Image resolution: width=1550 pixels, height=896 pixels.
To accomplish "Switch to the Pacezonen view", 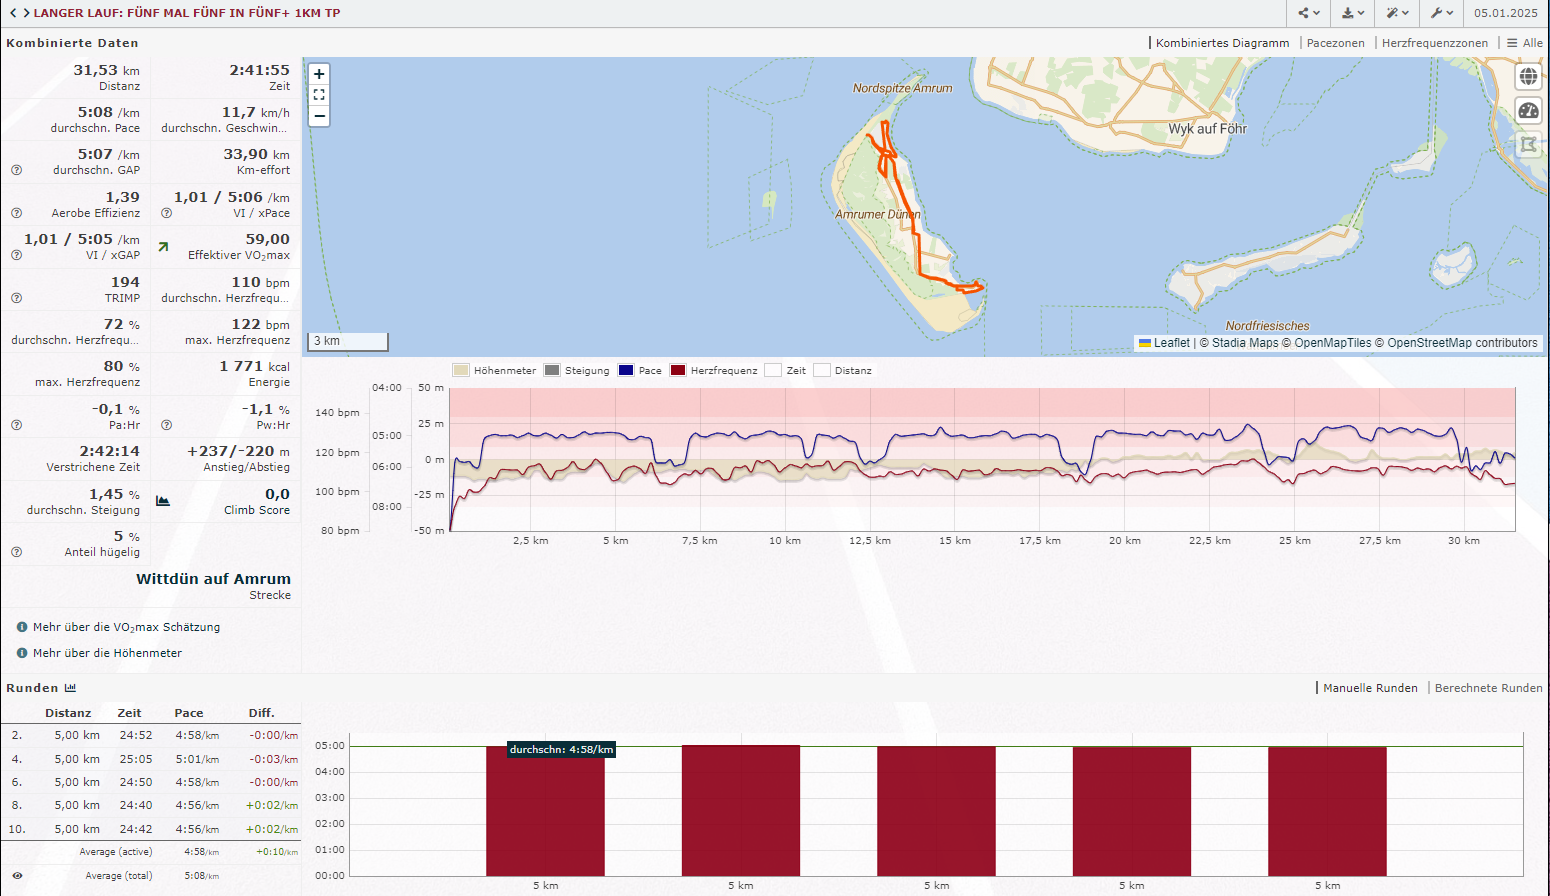I will (1335, 43).
